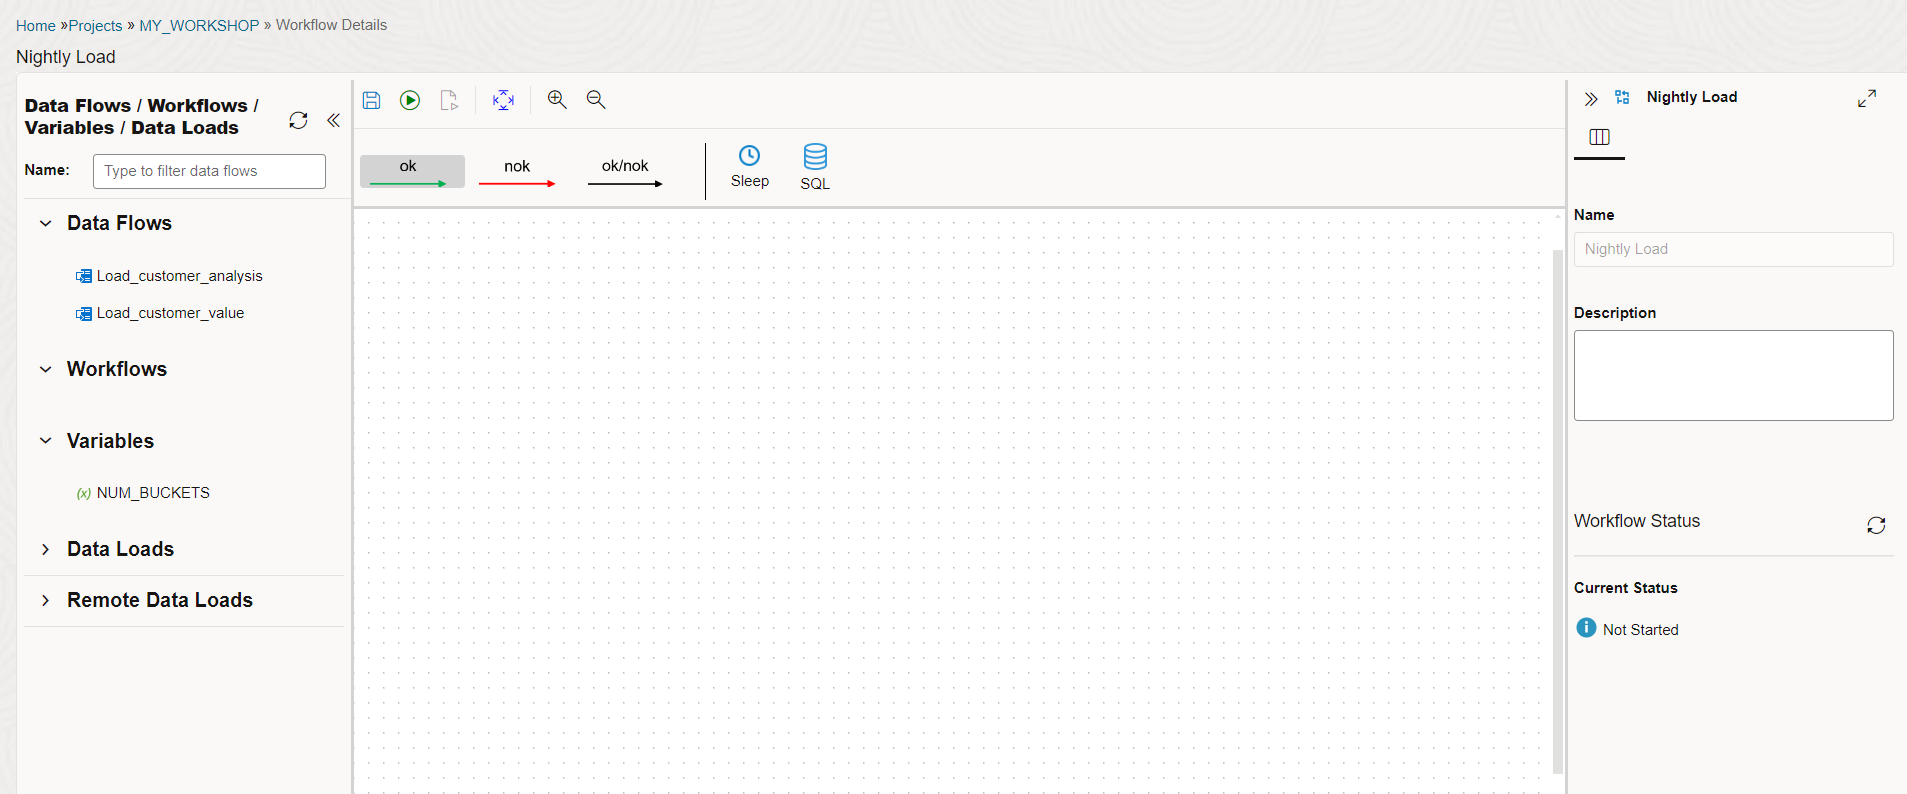1907x794 pixels.
Task: Expand the Remote Data Loads section
Action: click(x=45, y=600)
